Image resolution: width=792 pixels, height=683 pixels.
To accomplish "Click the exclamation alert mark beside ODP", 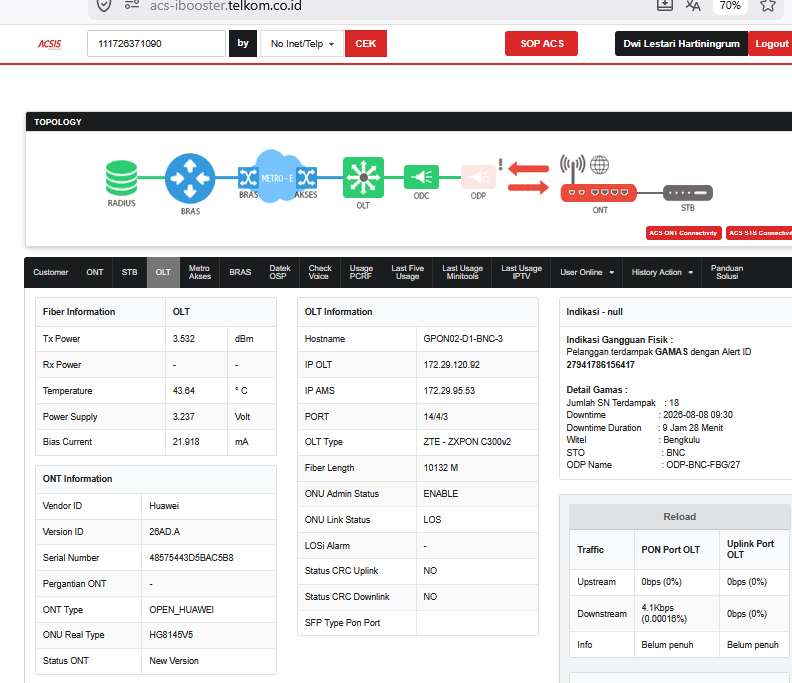I will (500, 164).
